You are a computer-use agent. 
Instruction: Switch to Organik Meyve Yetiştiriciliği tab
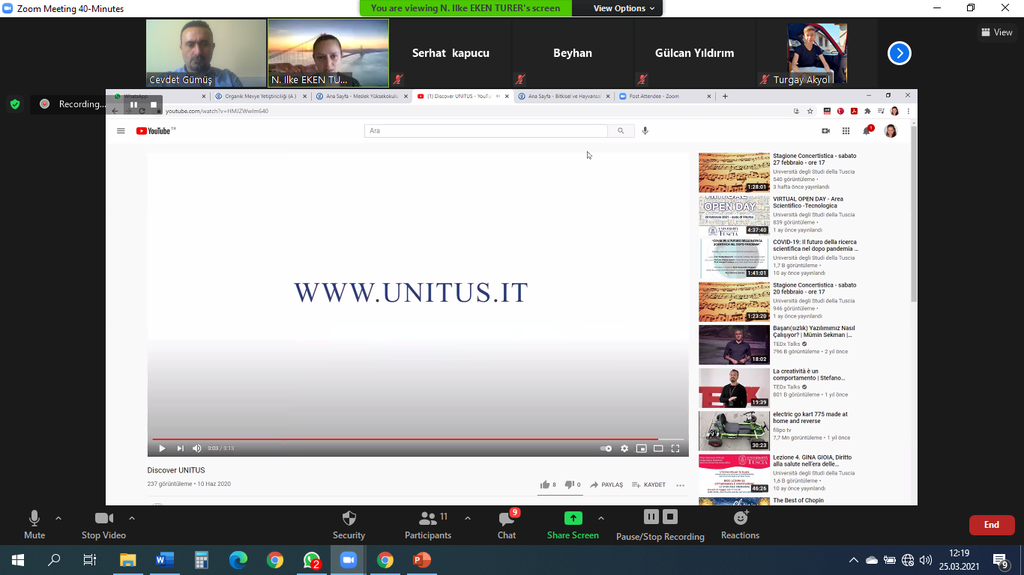coord(260,96)
